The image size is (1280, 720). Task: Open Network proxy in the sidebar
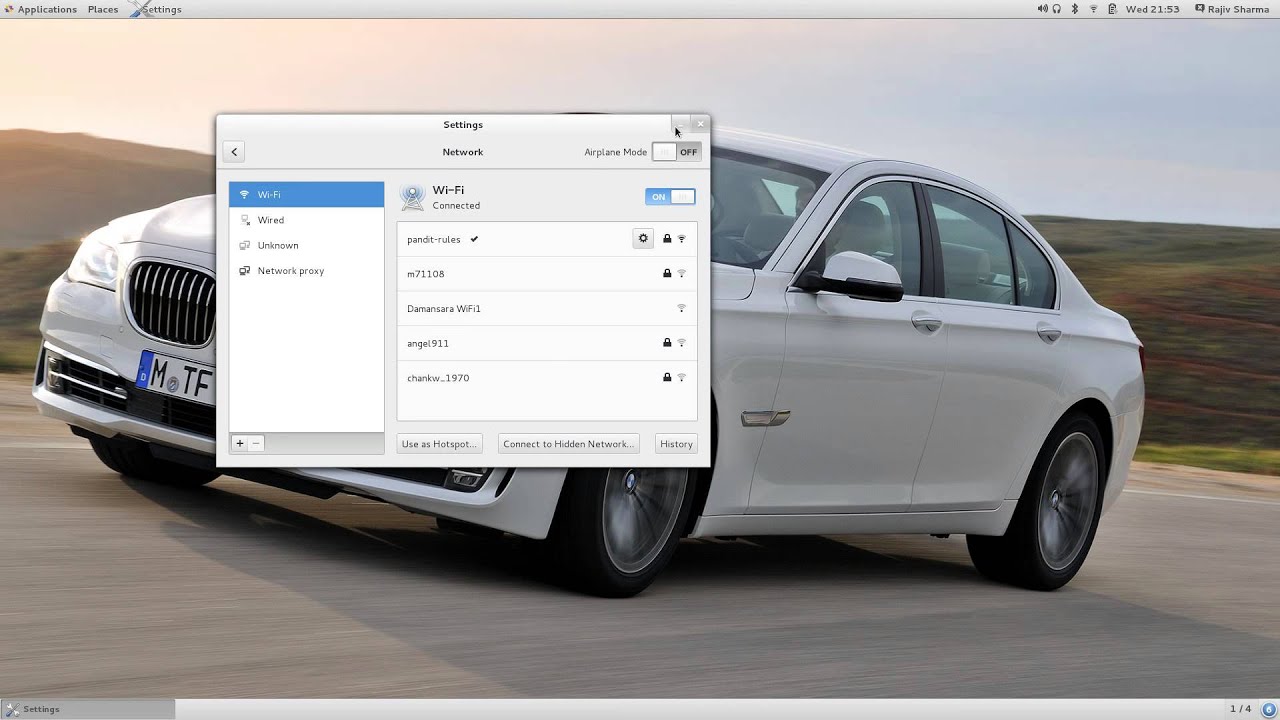(x=306, y=271)
